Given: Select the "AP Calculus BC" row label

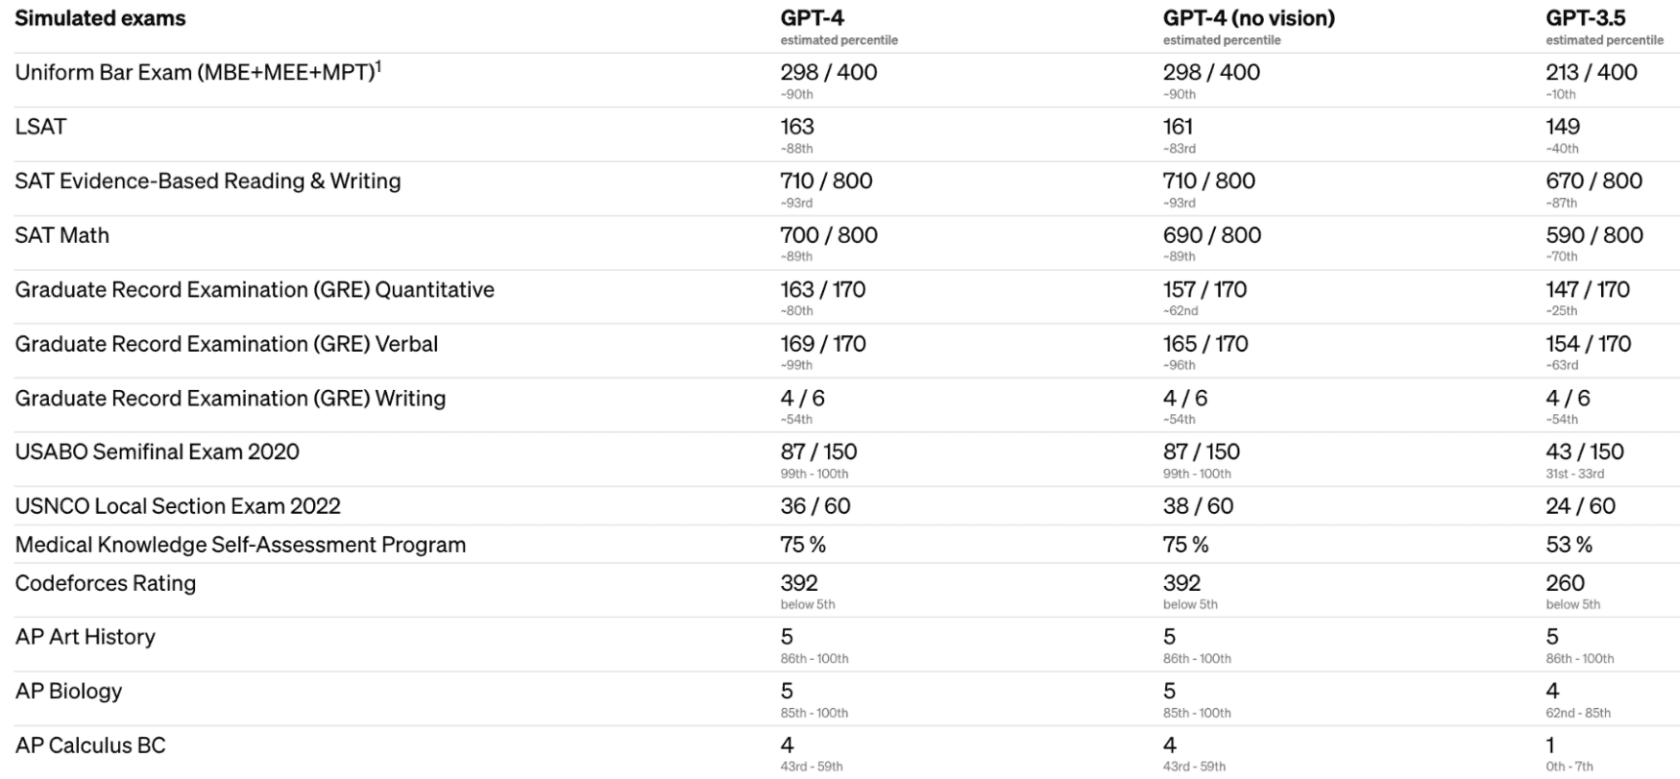Looking at the screenshot, I should (x=90, y=745).
